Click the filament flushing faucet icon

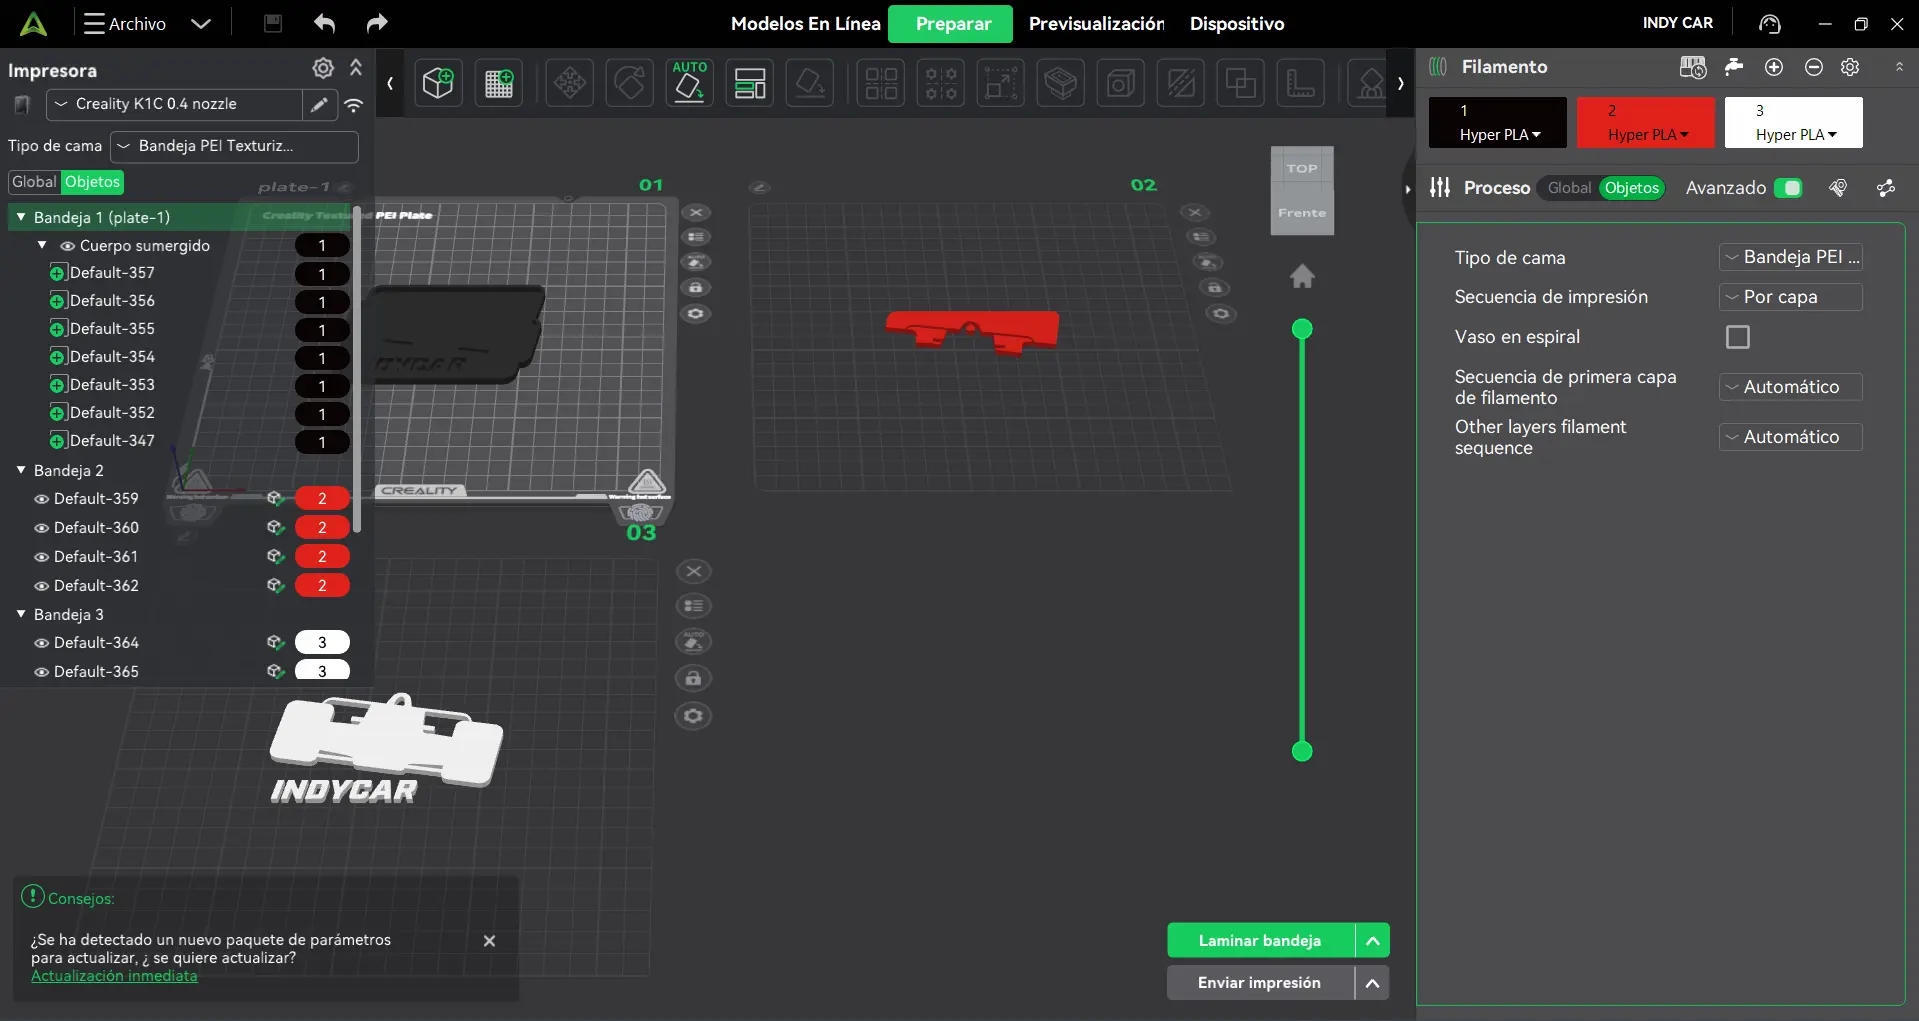point(1734,67)
